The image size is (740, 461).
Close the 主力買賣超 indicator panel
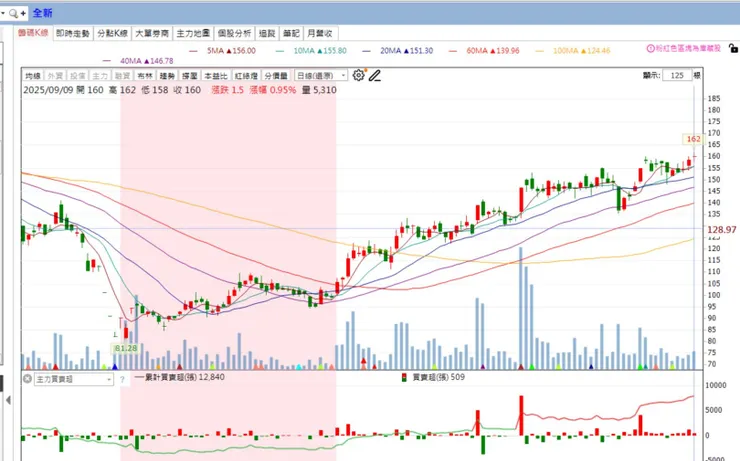click(27, 379)
